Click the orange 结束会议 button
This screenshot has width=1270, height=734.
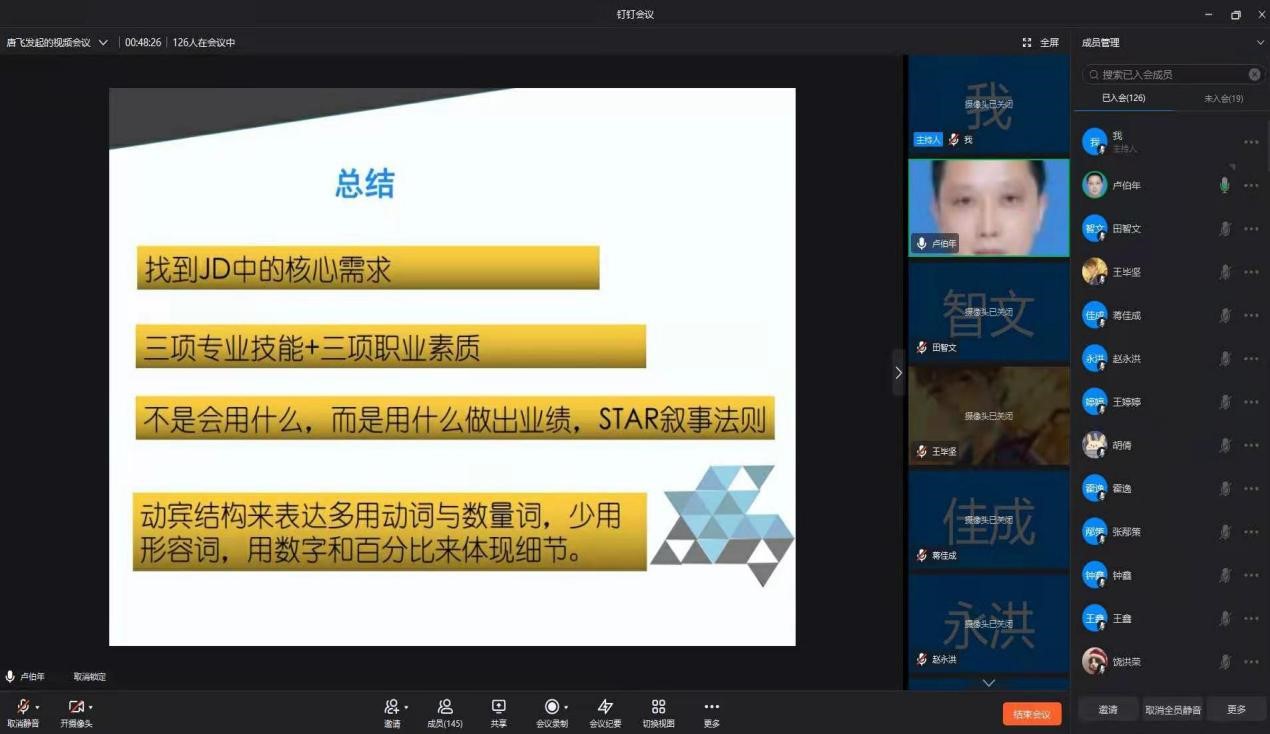[x=1031, y=714]
